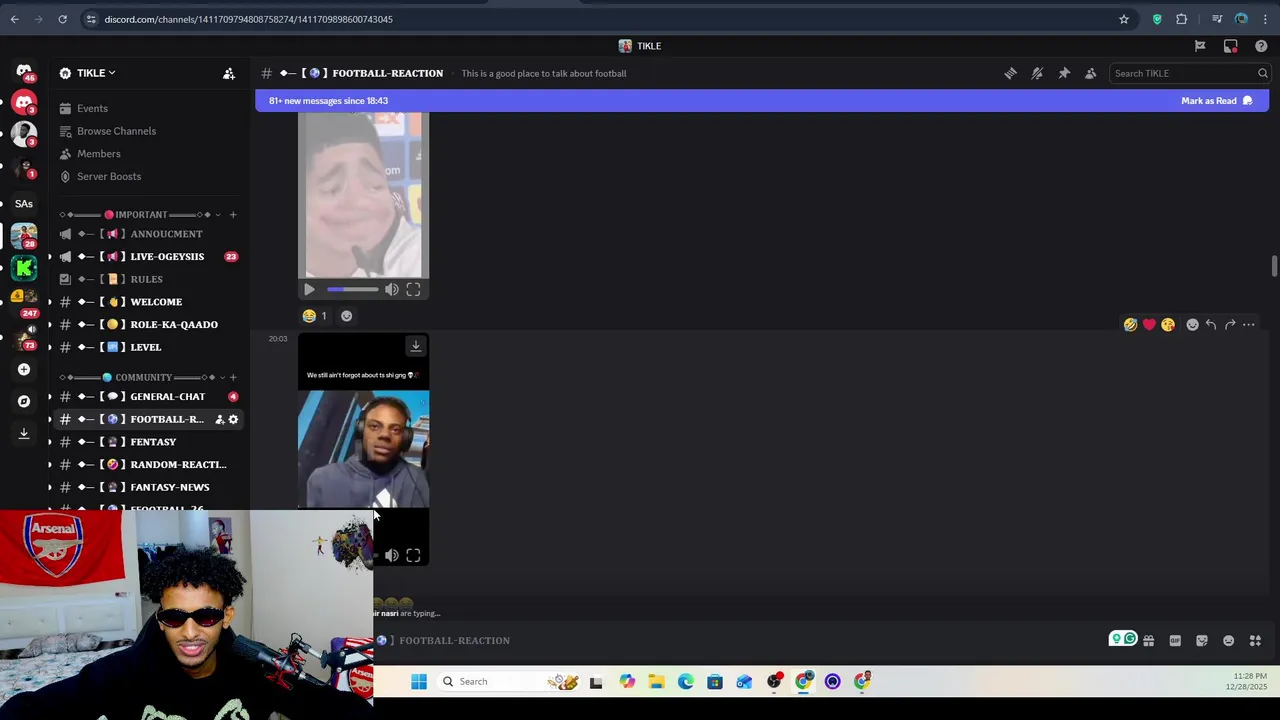Click the message input FOOTBALL-REACTION box

[x=740, y=641]
